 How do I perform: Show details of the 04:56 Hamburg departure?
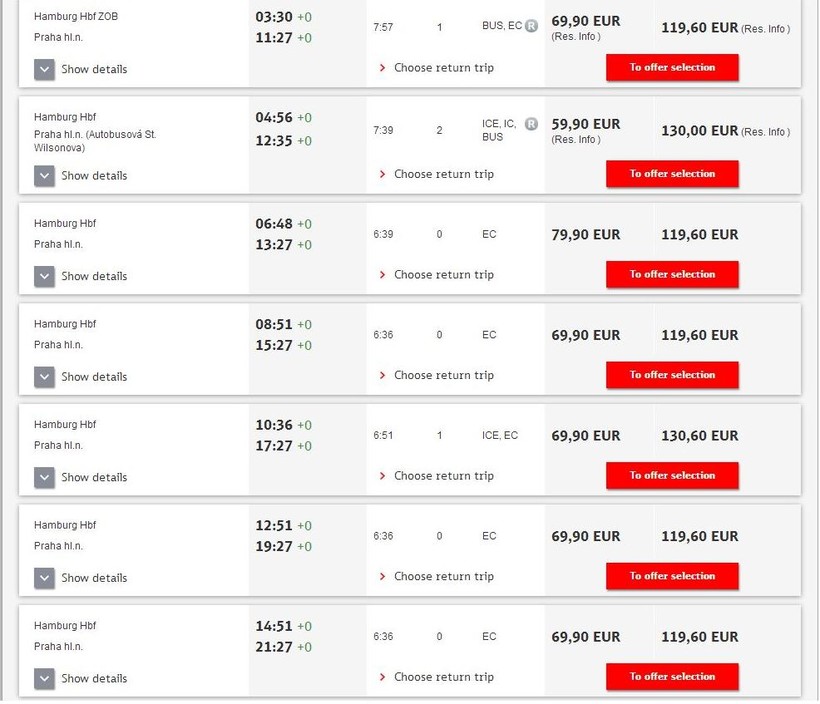tap(44, 175)
